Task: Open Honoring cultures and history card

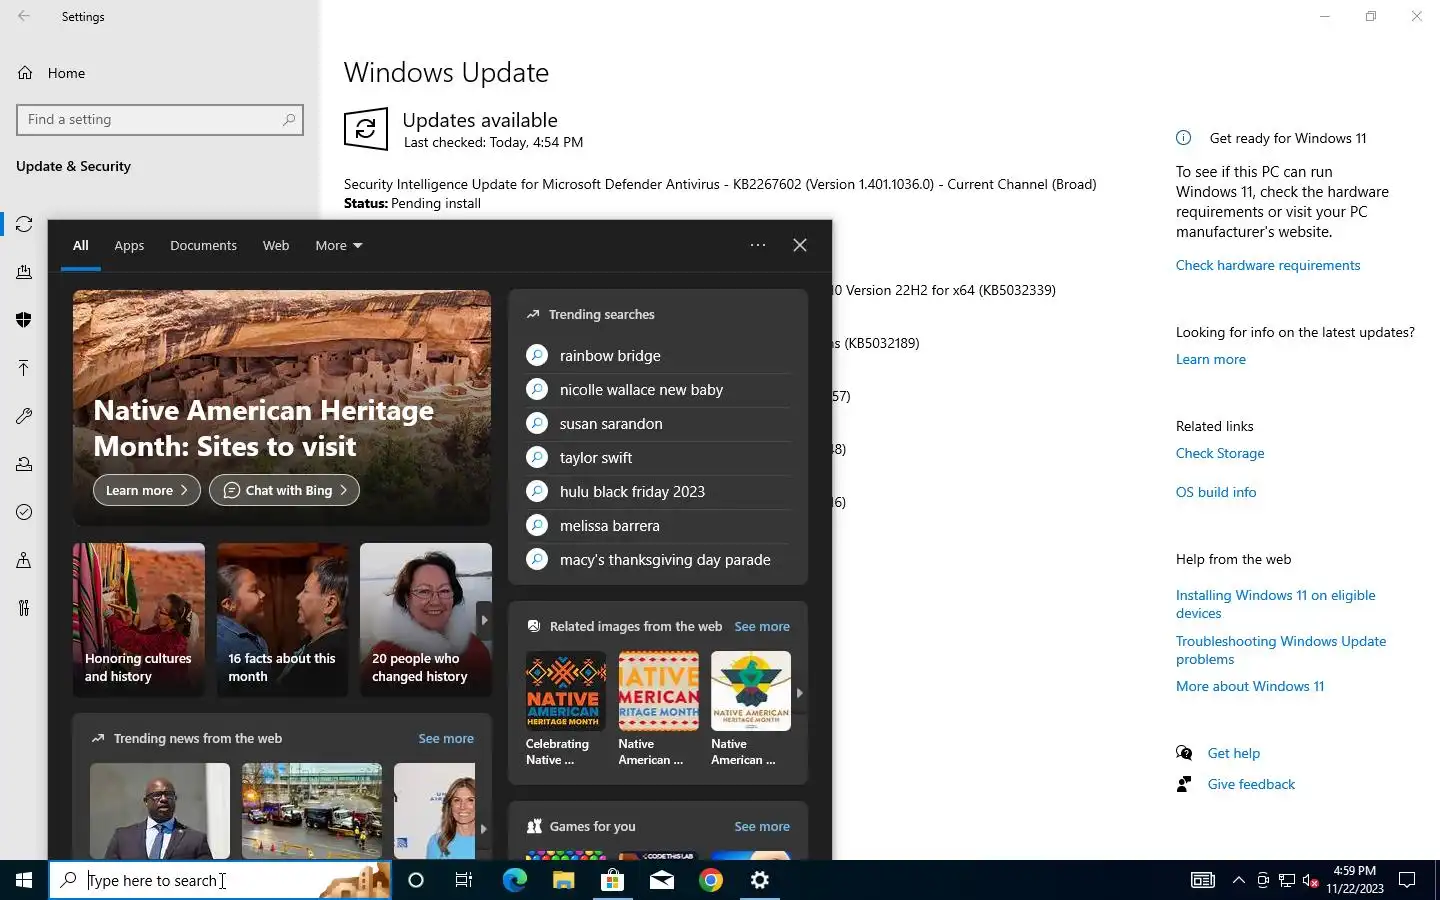Action: (139, 620)
